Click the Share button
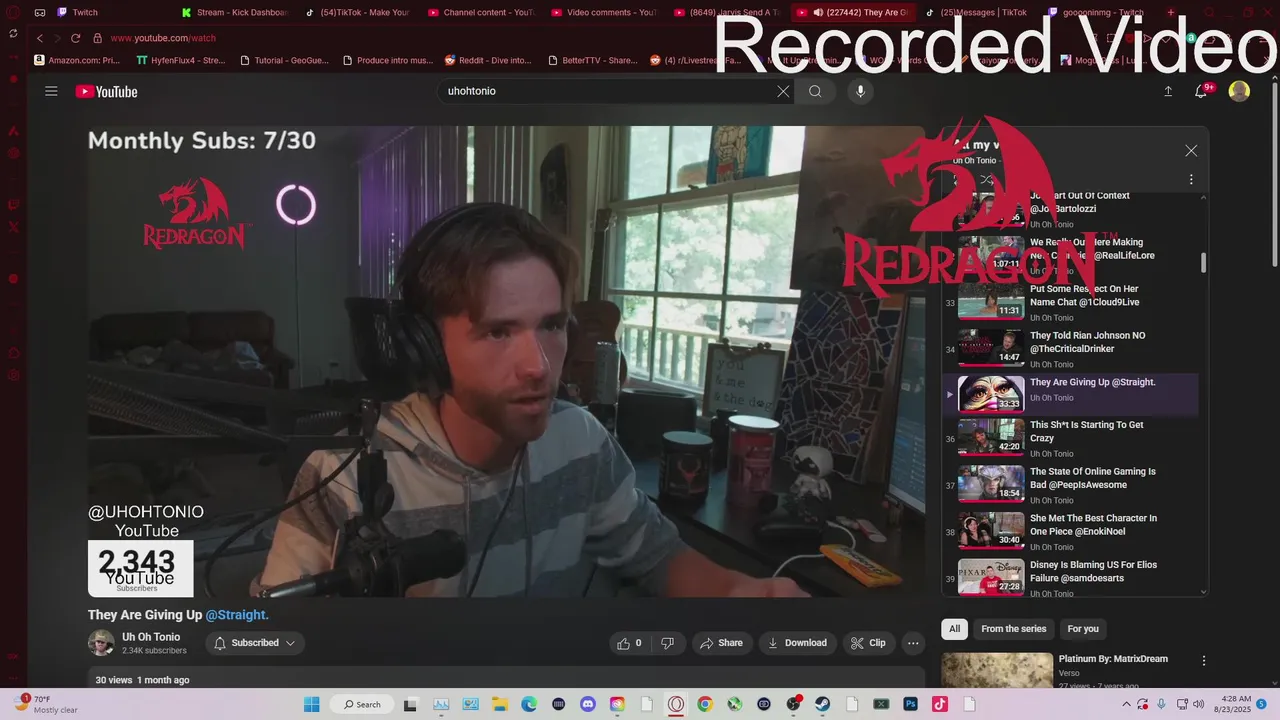Screen dimensions: 1280x720 [x=721, y=643]
